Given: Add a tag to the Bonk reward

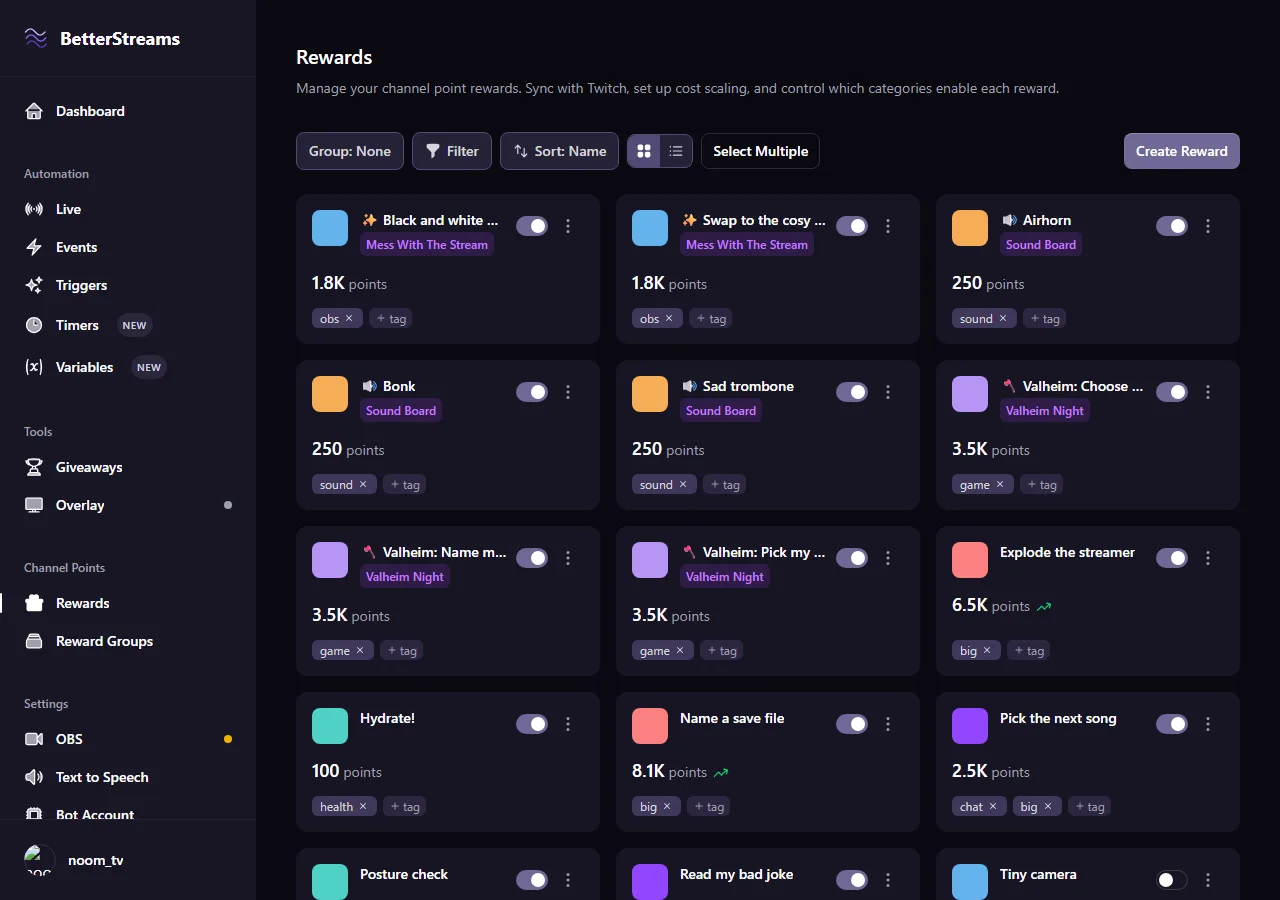Looking at the screenshot, I should tap(404, 485).
